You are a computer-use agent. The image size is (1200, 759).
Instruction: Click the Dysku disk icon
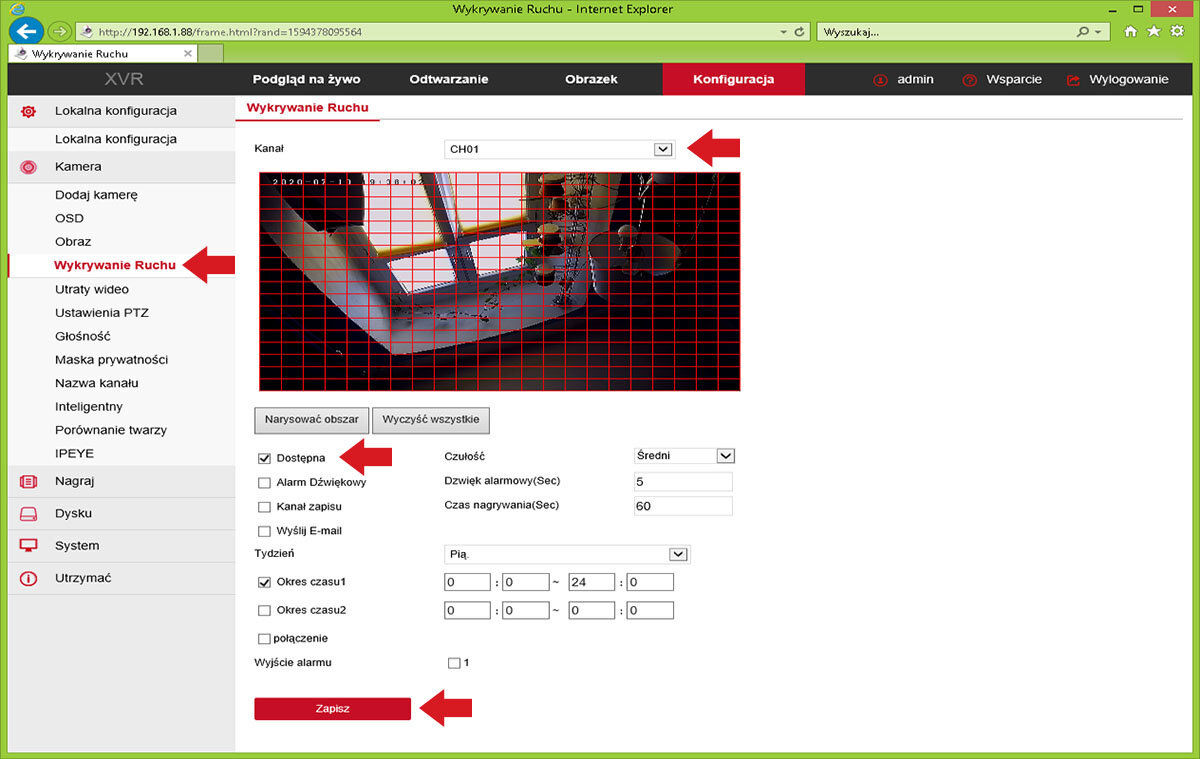pos(29,514)
